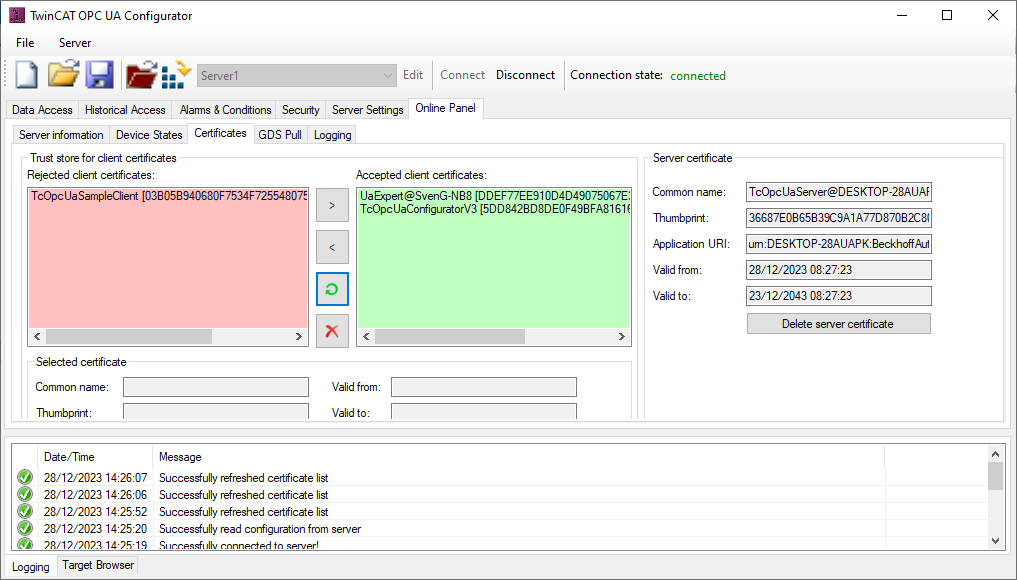Switch to the Data Access tab
The width and height of the screenshot is (1017, 580).
click(x=42, y=110)
